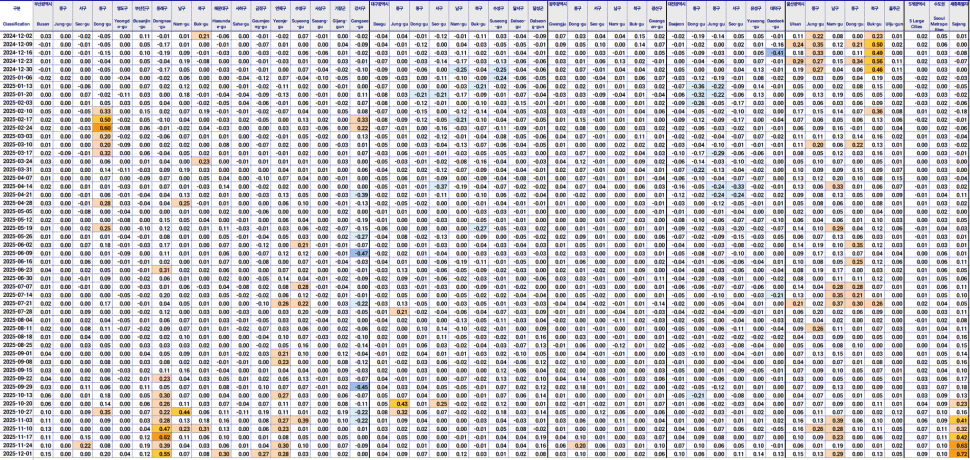Click the 2024-12-02 date row label
This screenshot has width=970, height=460.
(x=17, y=35)
